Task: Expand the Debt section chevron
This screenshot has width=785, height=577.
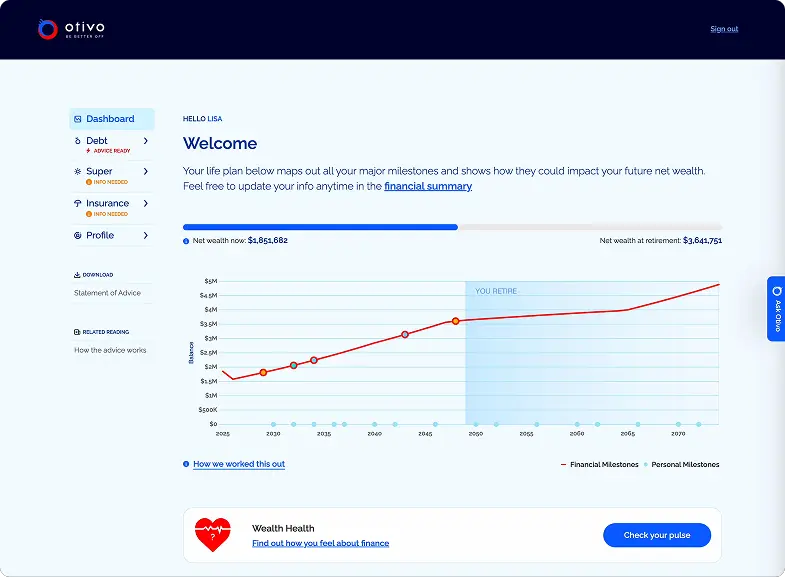Action: click(x=146, y=141)
